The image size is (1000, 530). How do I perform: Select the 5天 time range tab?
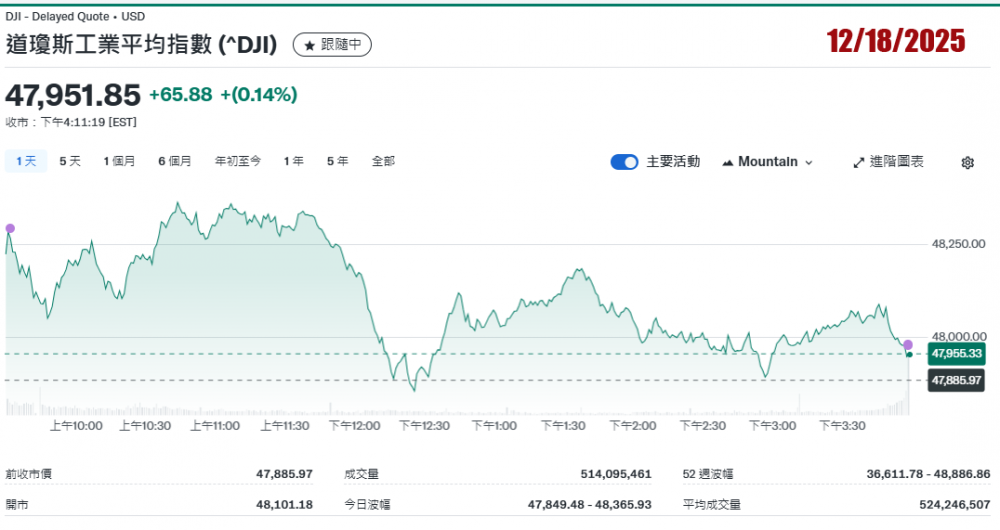70,161
